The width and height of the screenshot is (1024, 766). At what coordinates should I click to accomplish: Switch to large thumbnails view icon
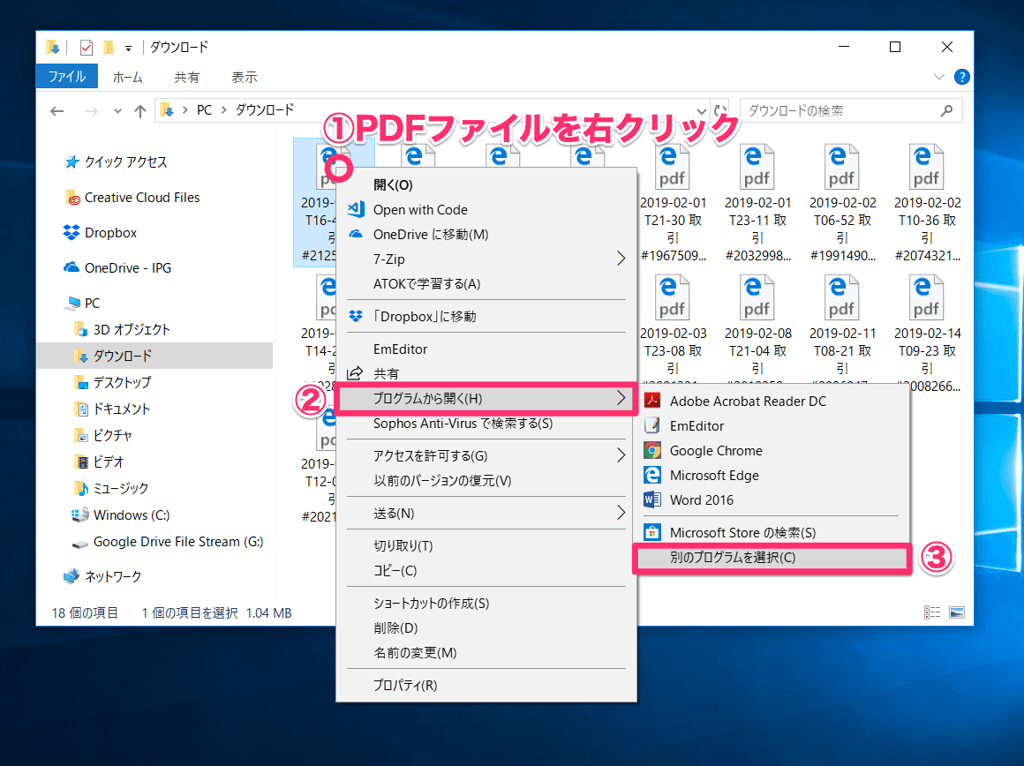957,613
